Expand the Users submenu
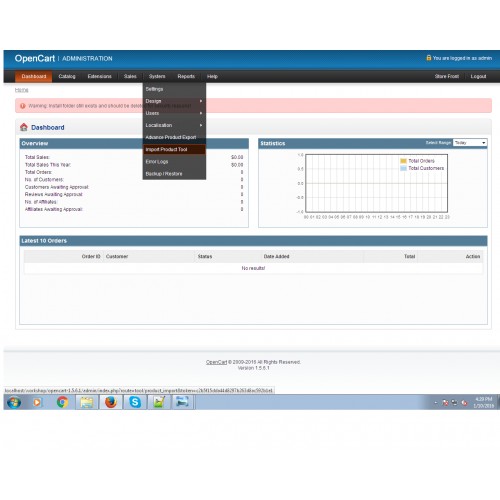The width and height of the screenshot is (500, 500). tap(174, 113)
